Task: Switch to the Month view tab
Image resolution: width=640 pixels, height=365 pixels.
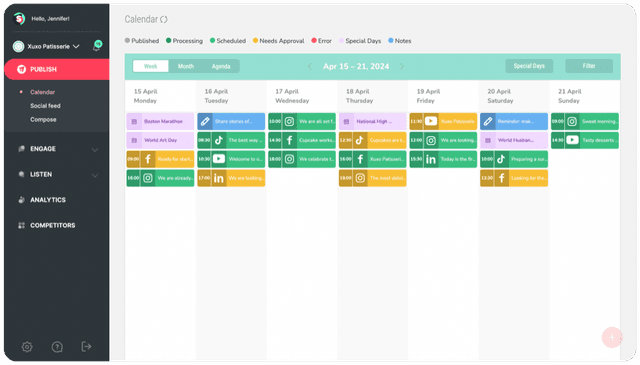Action: pos(186,66)
